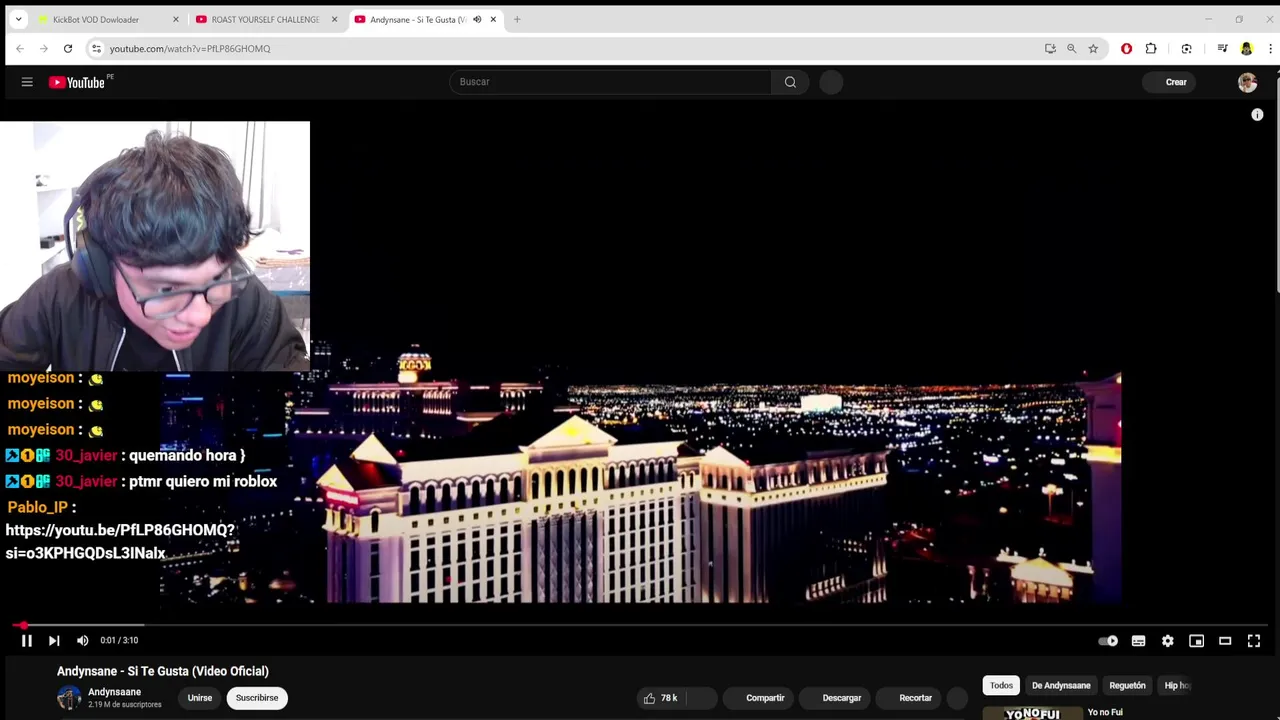This screenshot has width=1280, height=720.
Task: Click the voice search microphone button
Action: [831, 82]
